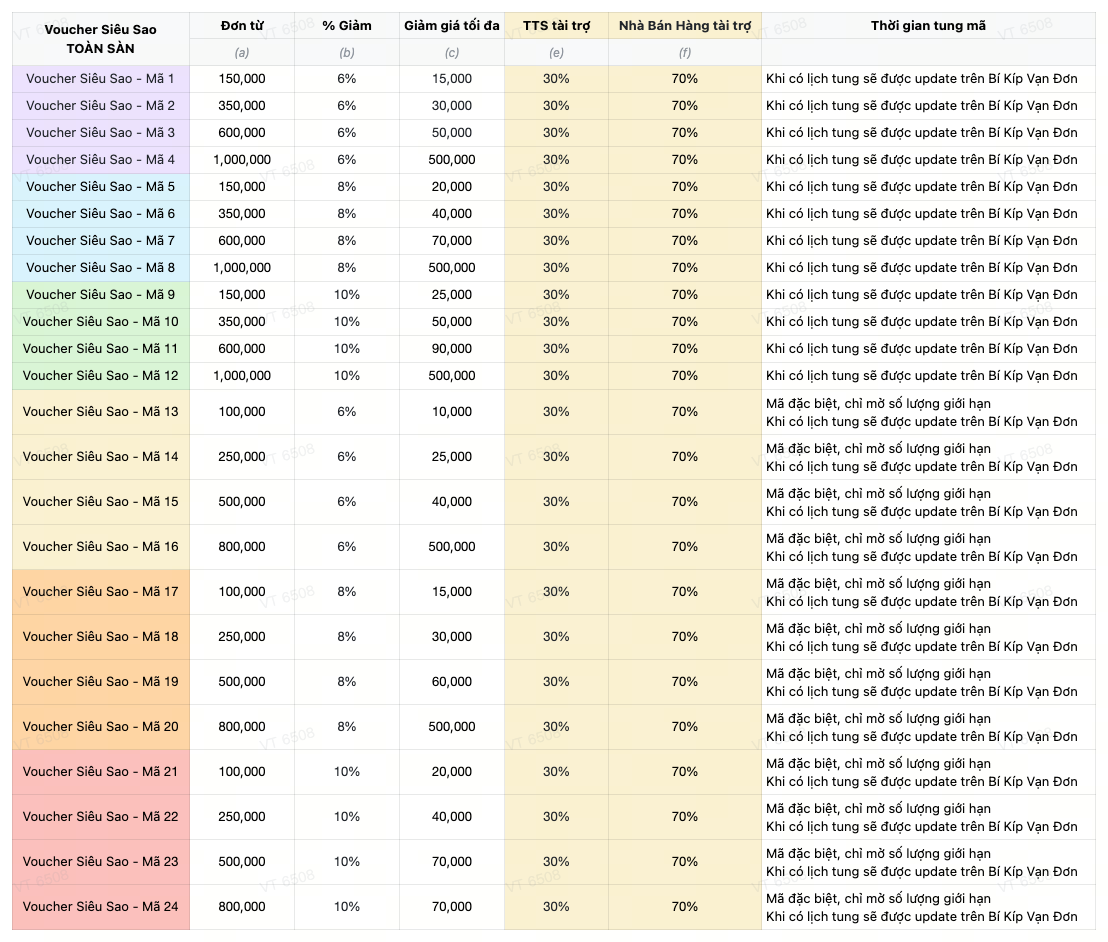Image resolution: width=1108 pixels, height=942 pixels.
Task: Select the "TTS tài trợ" header cell
Action: (x=556, y=26)
